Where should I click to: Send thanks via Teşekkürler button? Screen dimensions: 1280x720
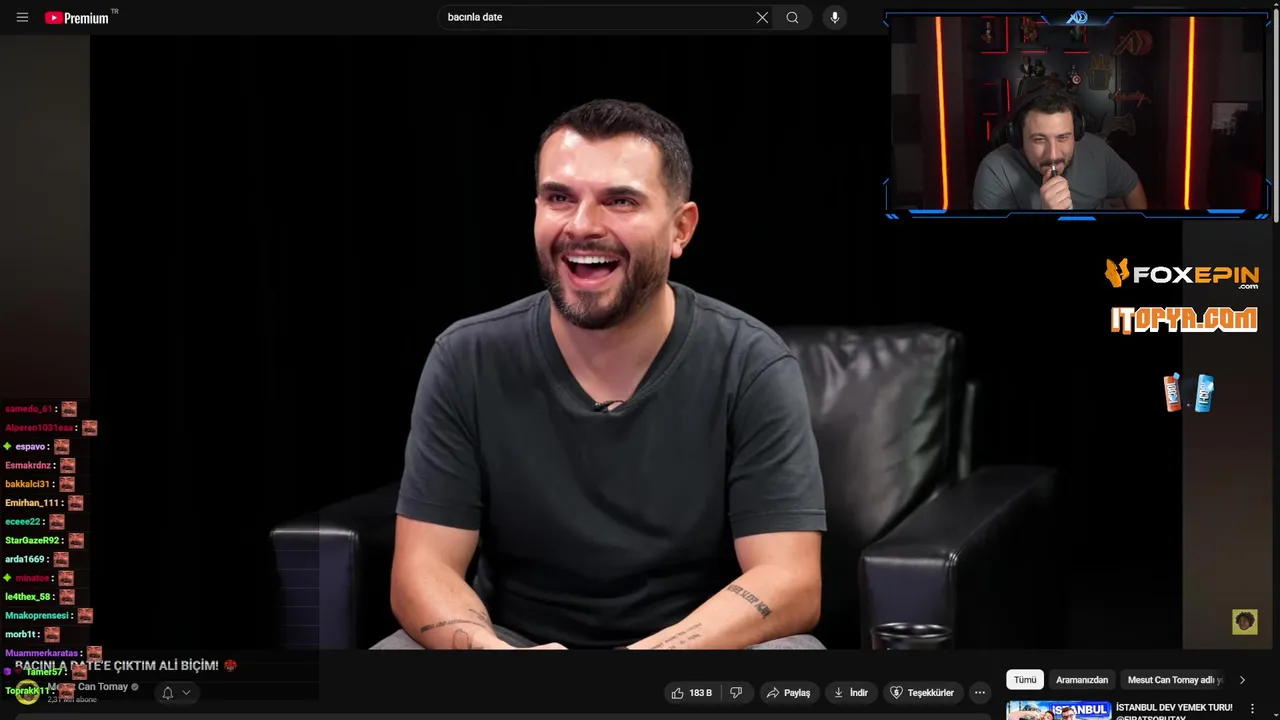tap(922, 692)
